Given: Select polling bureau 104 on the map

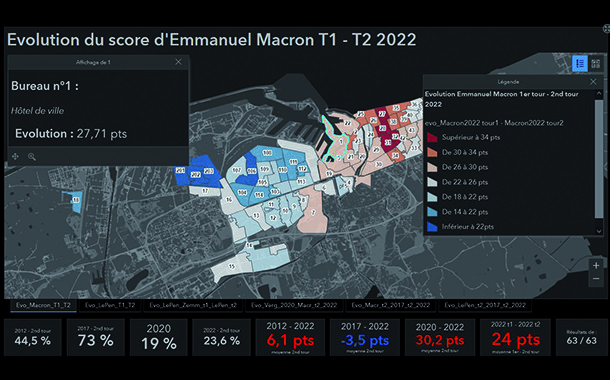Looking at the screenshot, I should [242, 192].
